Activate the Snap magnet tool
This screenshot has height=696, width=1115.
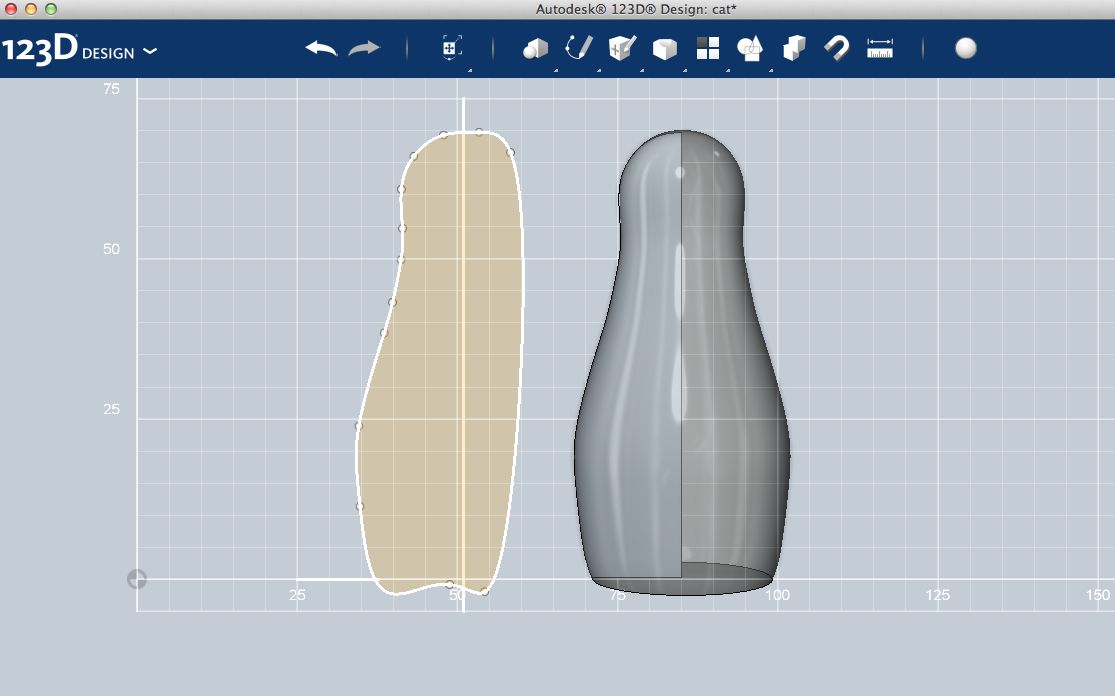pos(836,48)
